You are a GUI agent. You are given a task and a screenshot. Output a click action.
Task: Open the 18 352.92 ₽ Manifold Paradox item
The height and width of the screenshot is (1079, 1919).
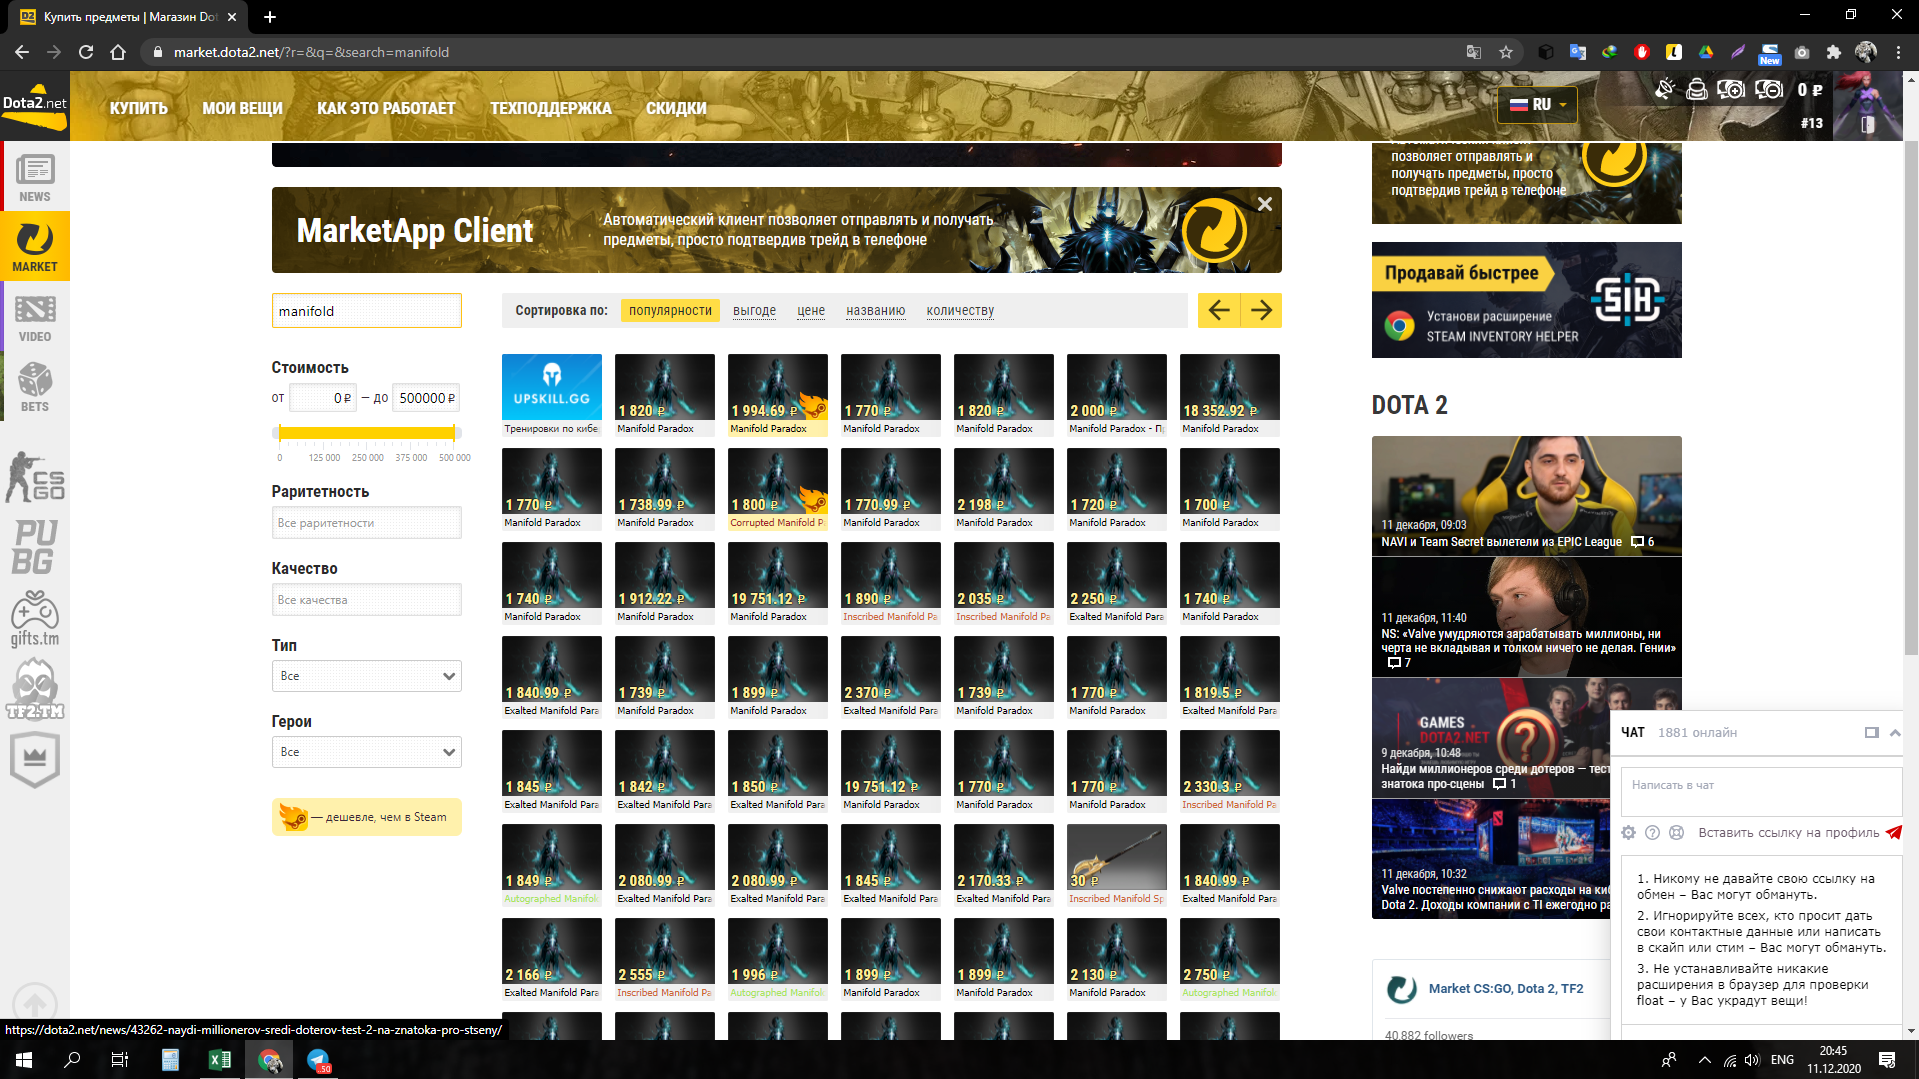pyautogui.click(x=1229, y=394)
